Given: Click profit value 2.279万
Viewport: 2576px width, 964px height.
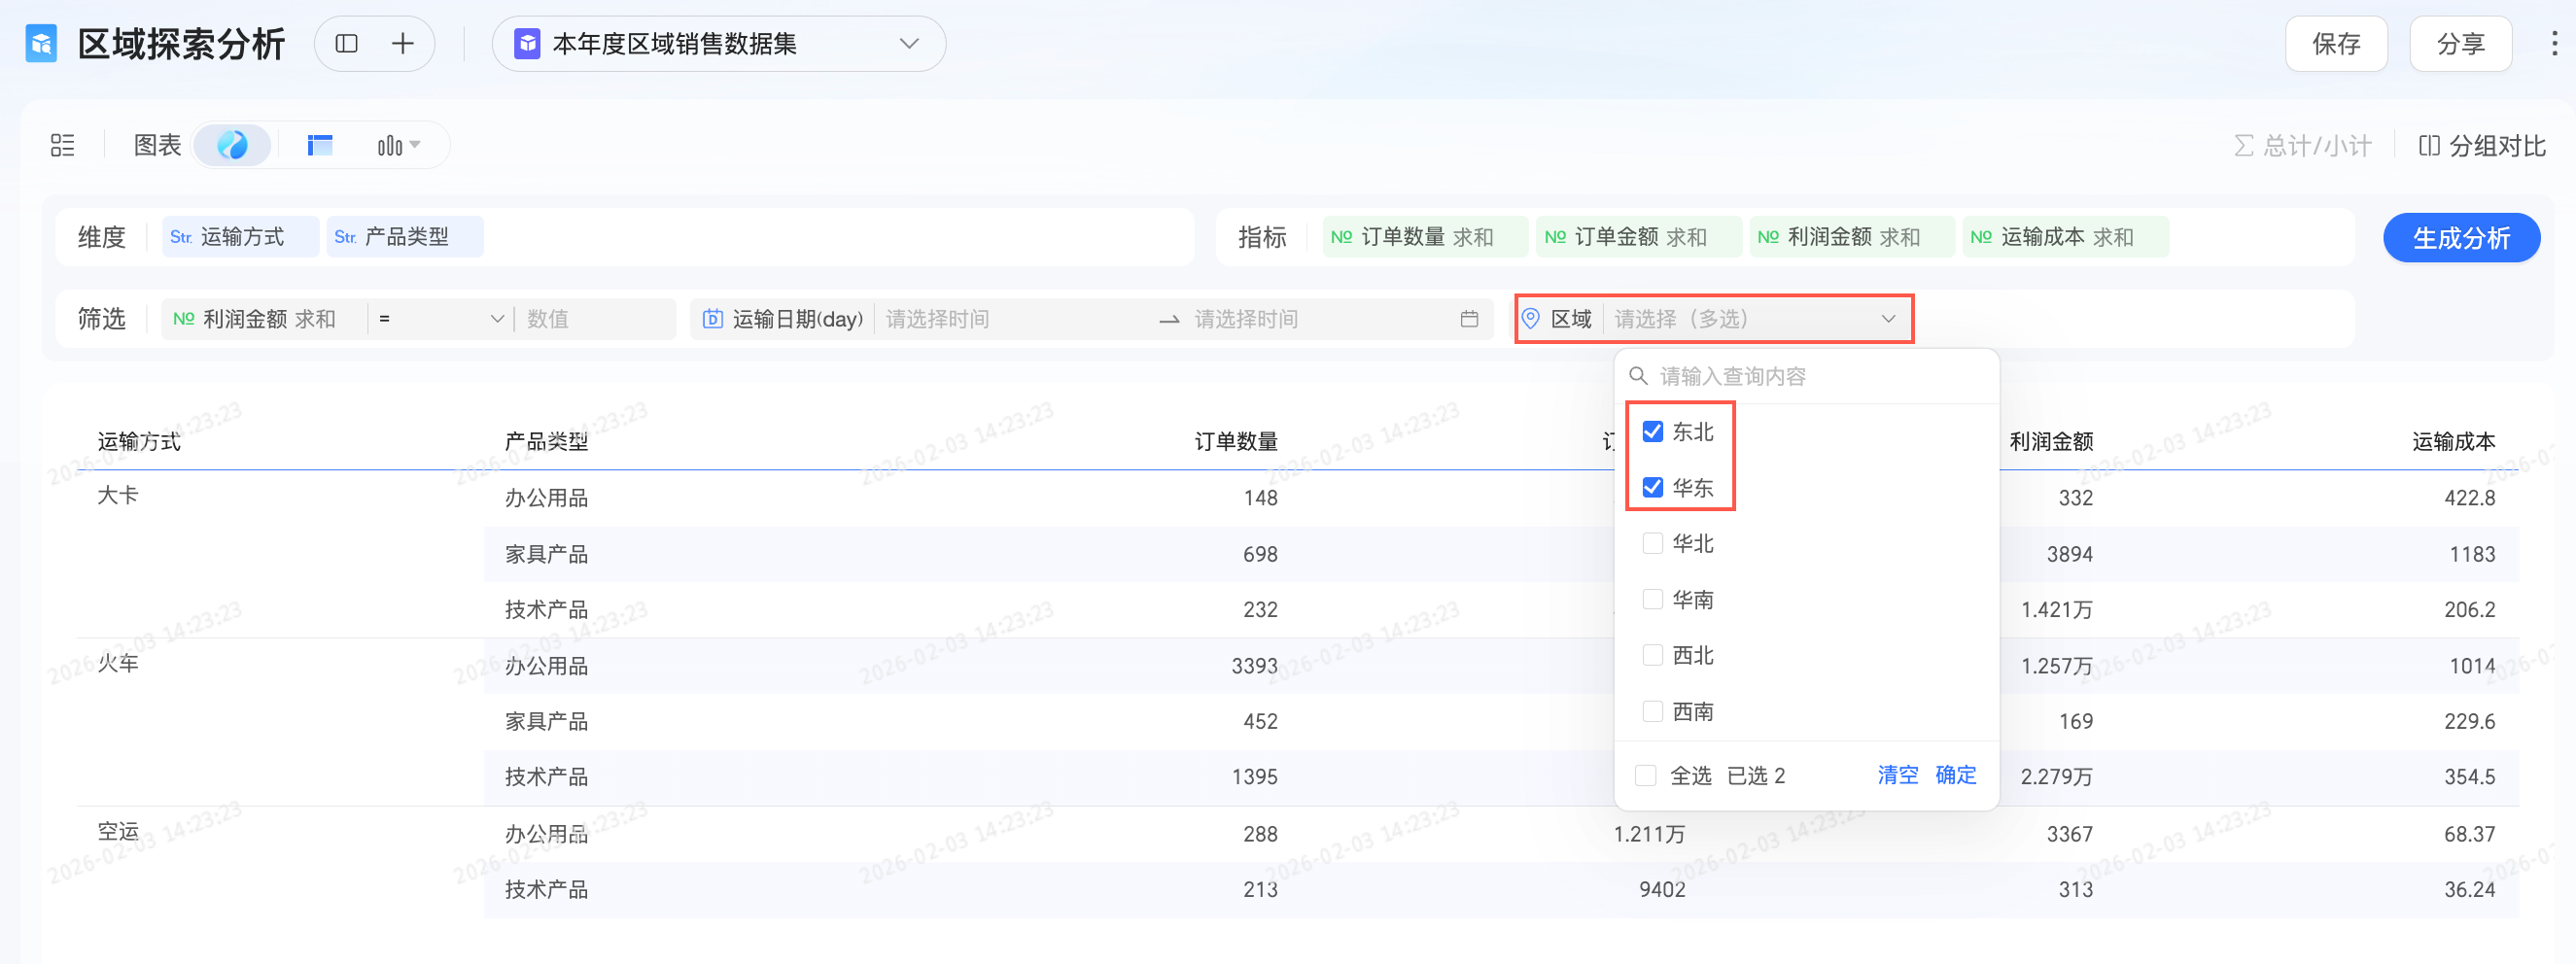Looking at the screenshot, I should tap(2056, 777).
